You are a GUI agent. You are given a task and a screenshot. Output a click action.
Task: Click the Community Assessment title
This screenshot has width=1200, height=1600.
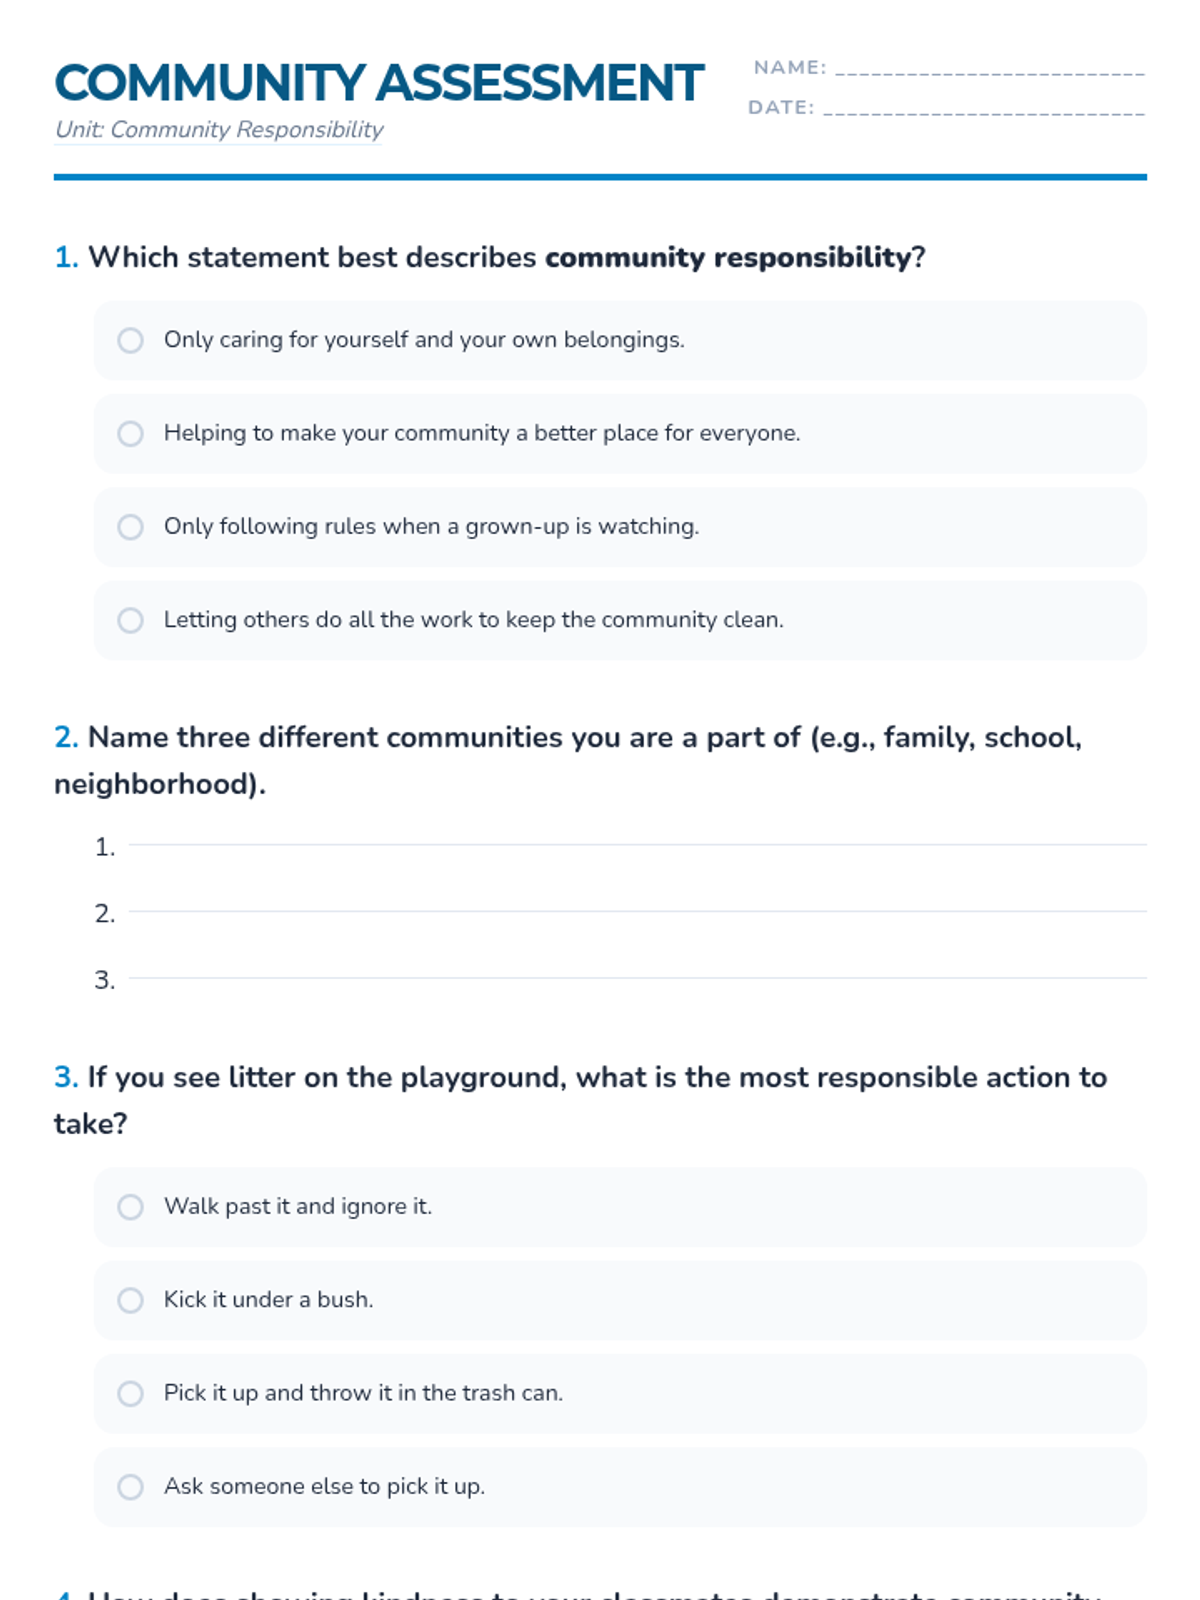(x=379, y=83)
